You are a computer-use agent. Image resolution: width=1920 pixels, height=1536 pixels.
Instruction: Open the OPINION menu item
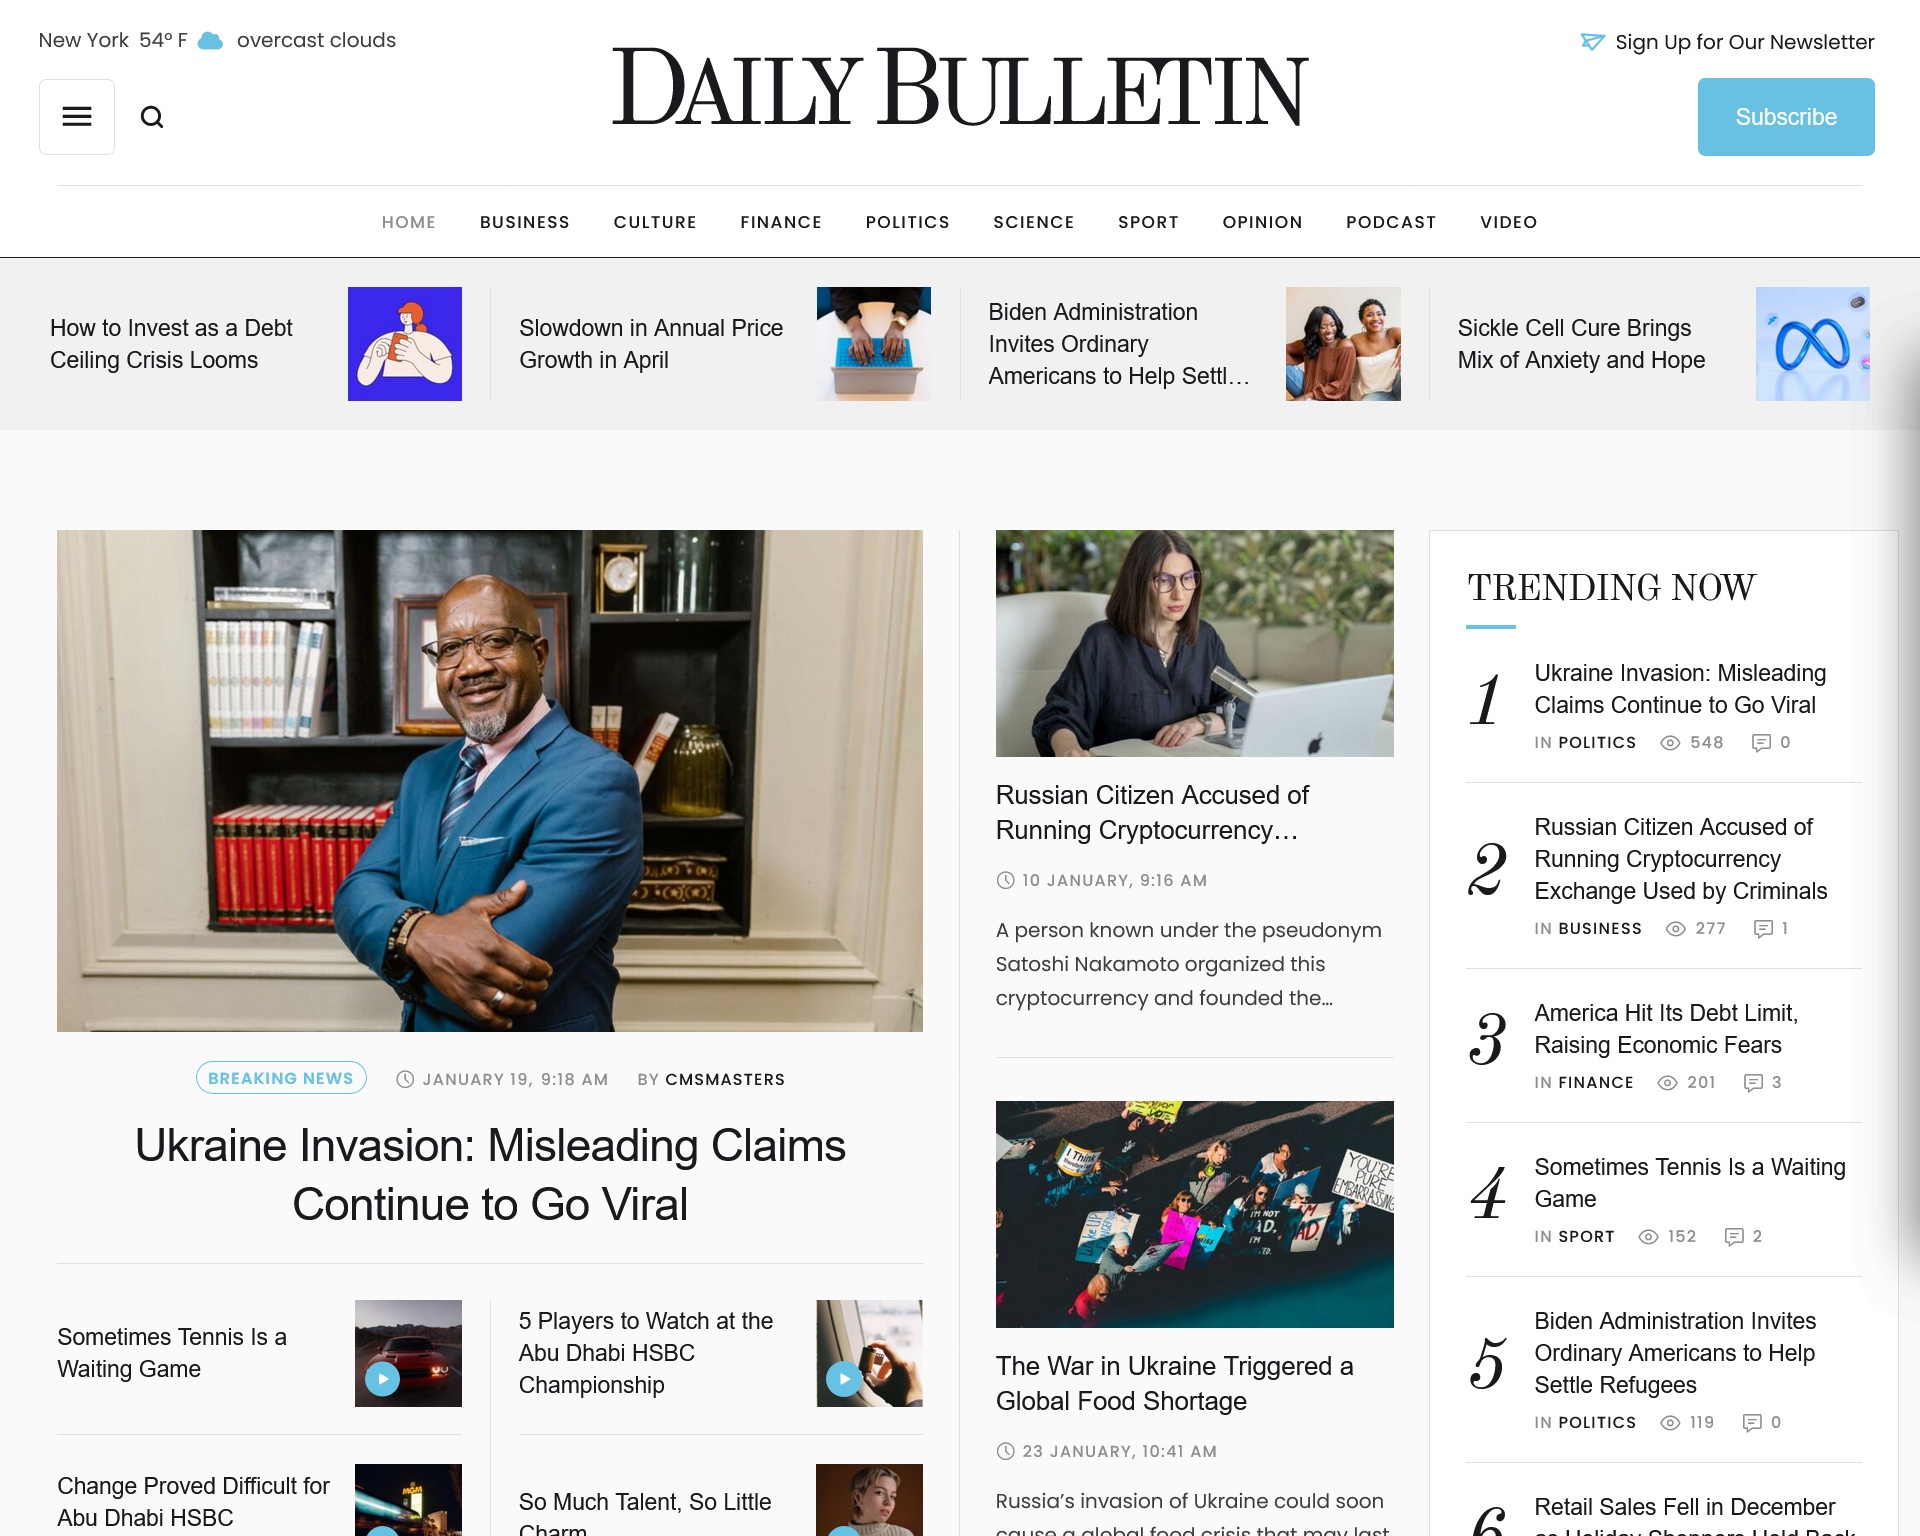(x=1262, y=221)
